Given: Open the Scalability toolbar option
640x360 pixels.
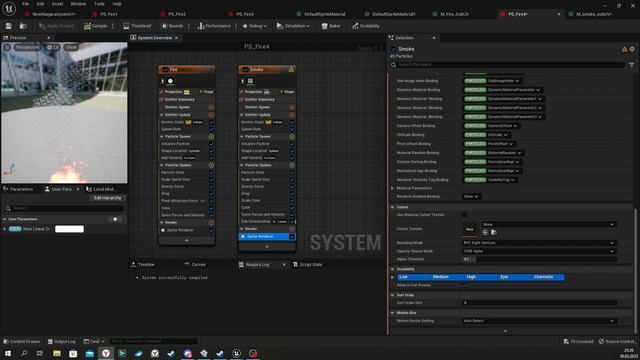Looking at the screenshot, I should pos(366,26).
